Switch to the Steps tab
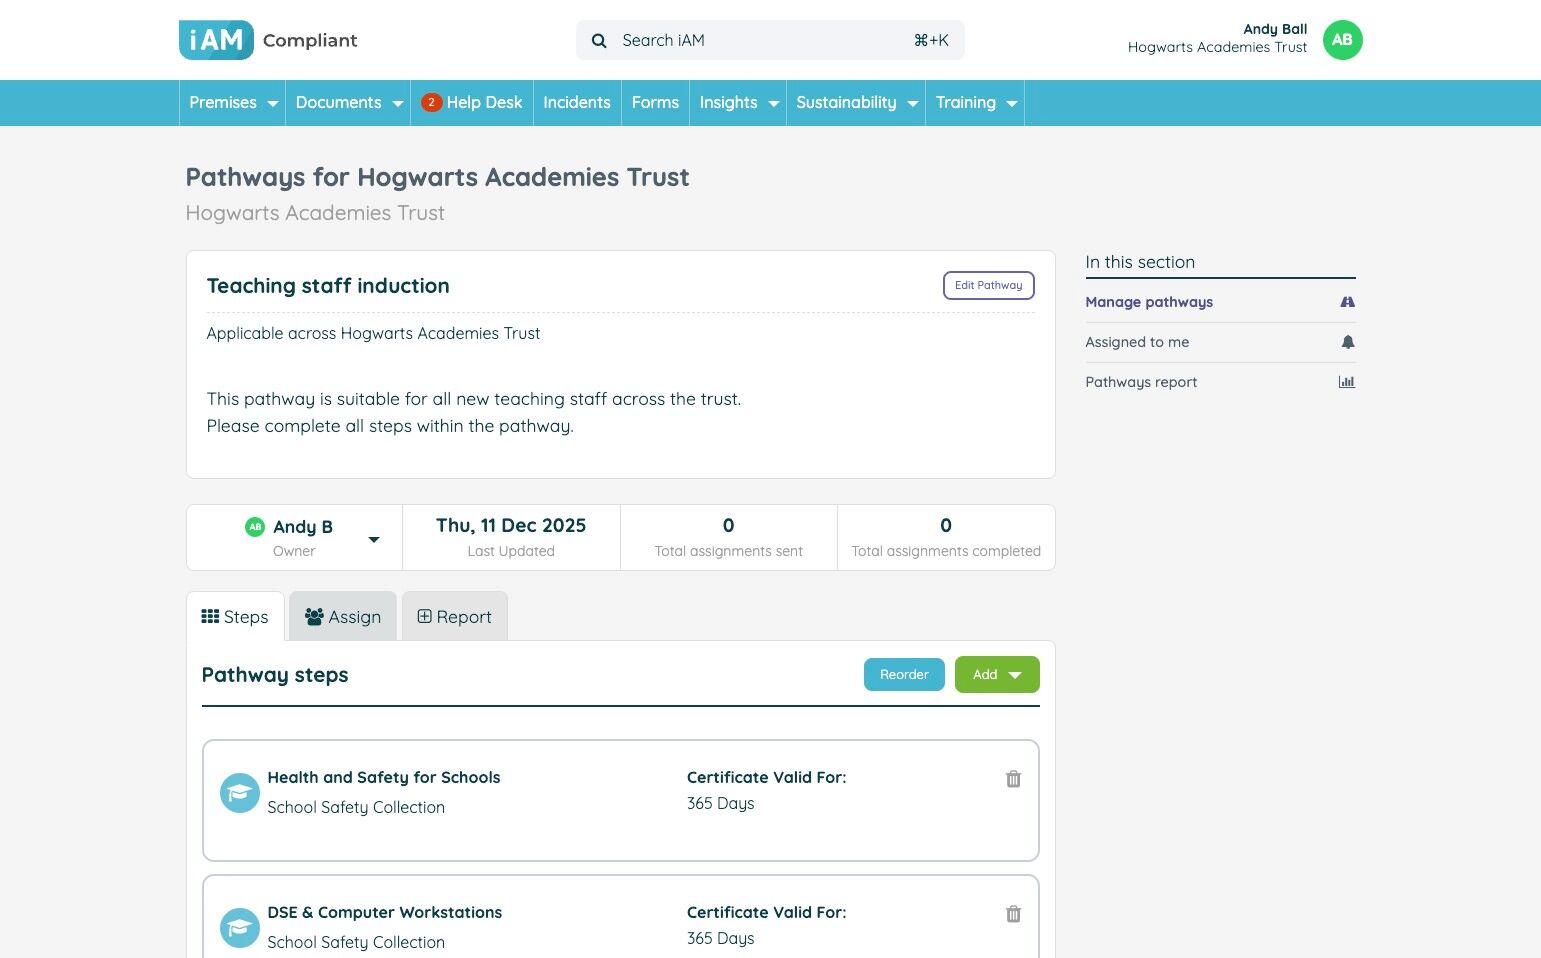Image resolution: width=1541 pixels, height=958 pixels. 235,617
